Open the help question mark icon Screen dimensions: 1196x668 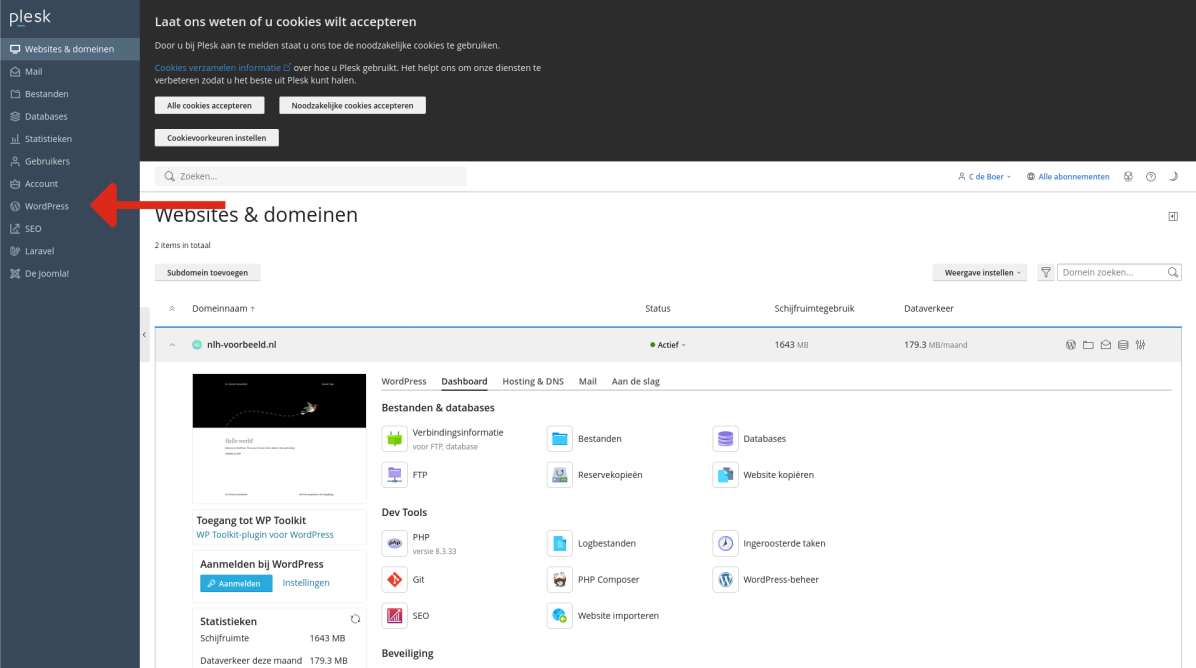1151,176
